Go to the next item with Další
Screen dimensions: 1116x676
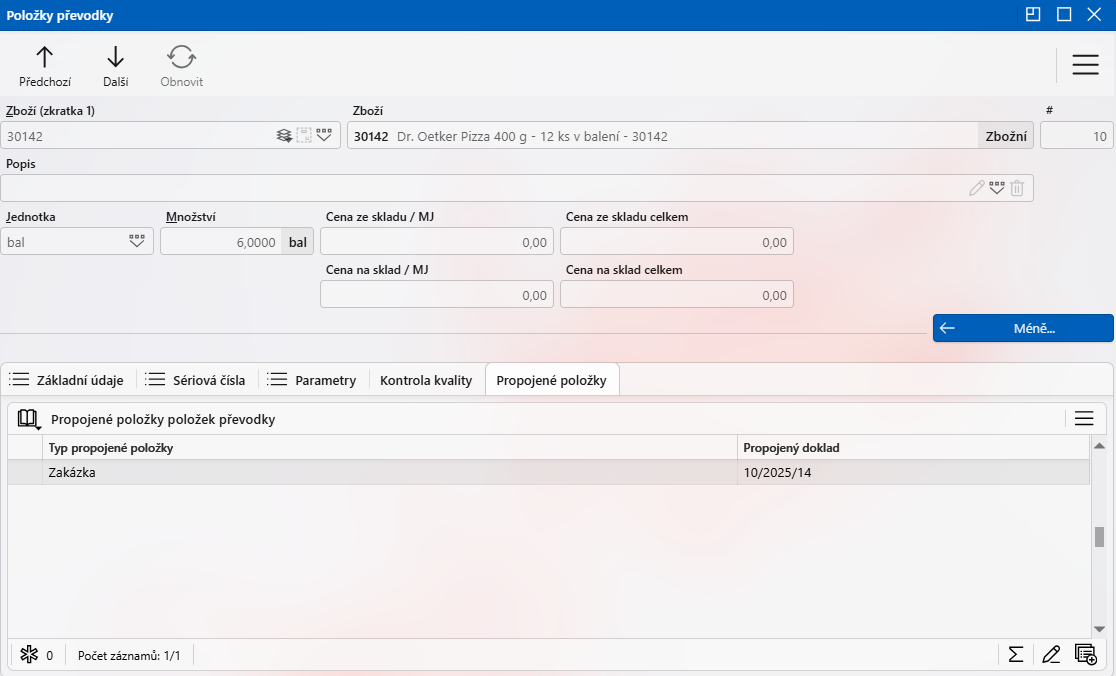coord(115,67)
